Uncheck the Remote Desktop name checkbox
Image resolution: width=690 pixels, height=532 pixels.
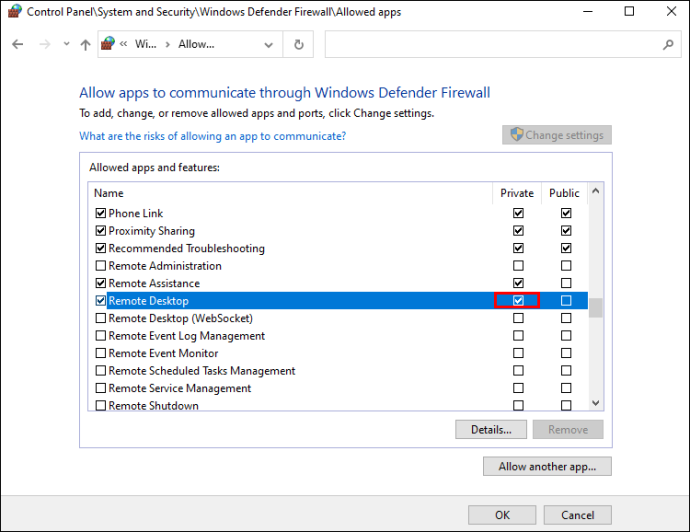coord(101,301)
